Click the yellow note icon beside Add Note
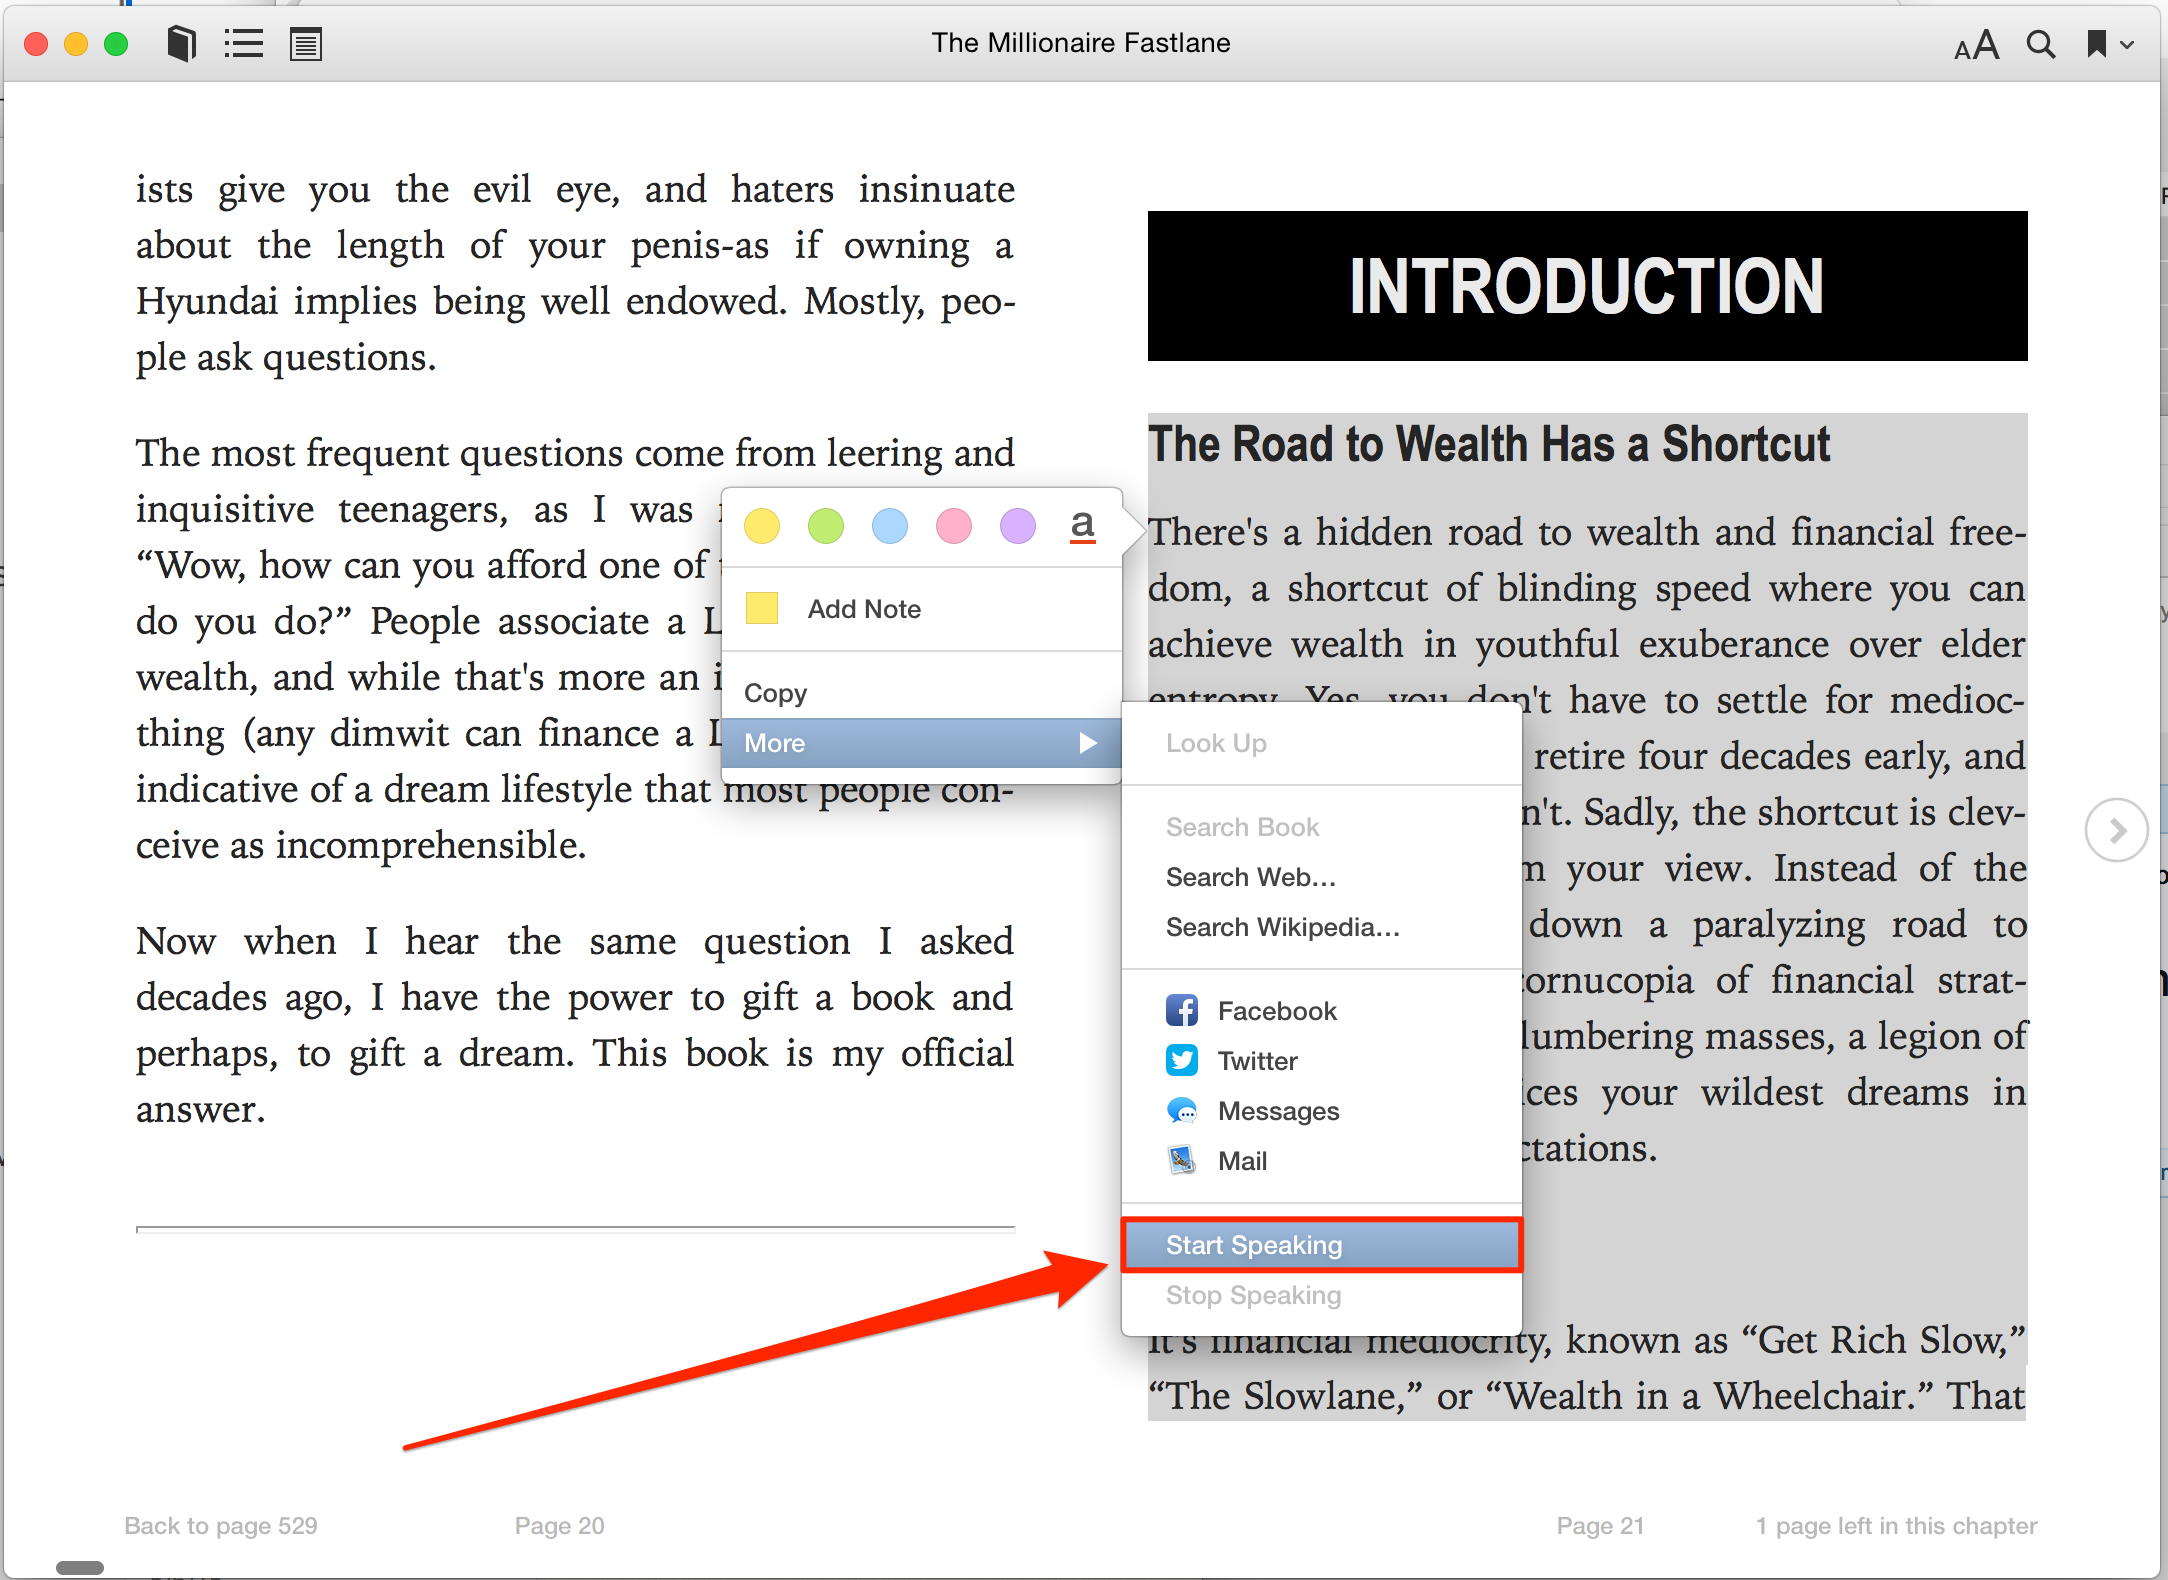Viewport: 2168px width, 1580px height. (x=762, y=608)
